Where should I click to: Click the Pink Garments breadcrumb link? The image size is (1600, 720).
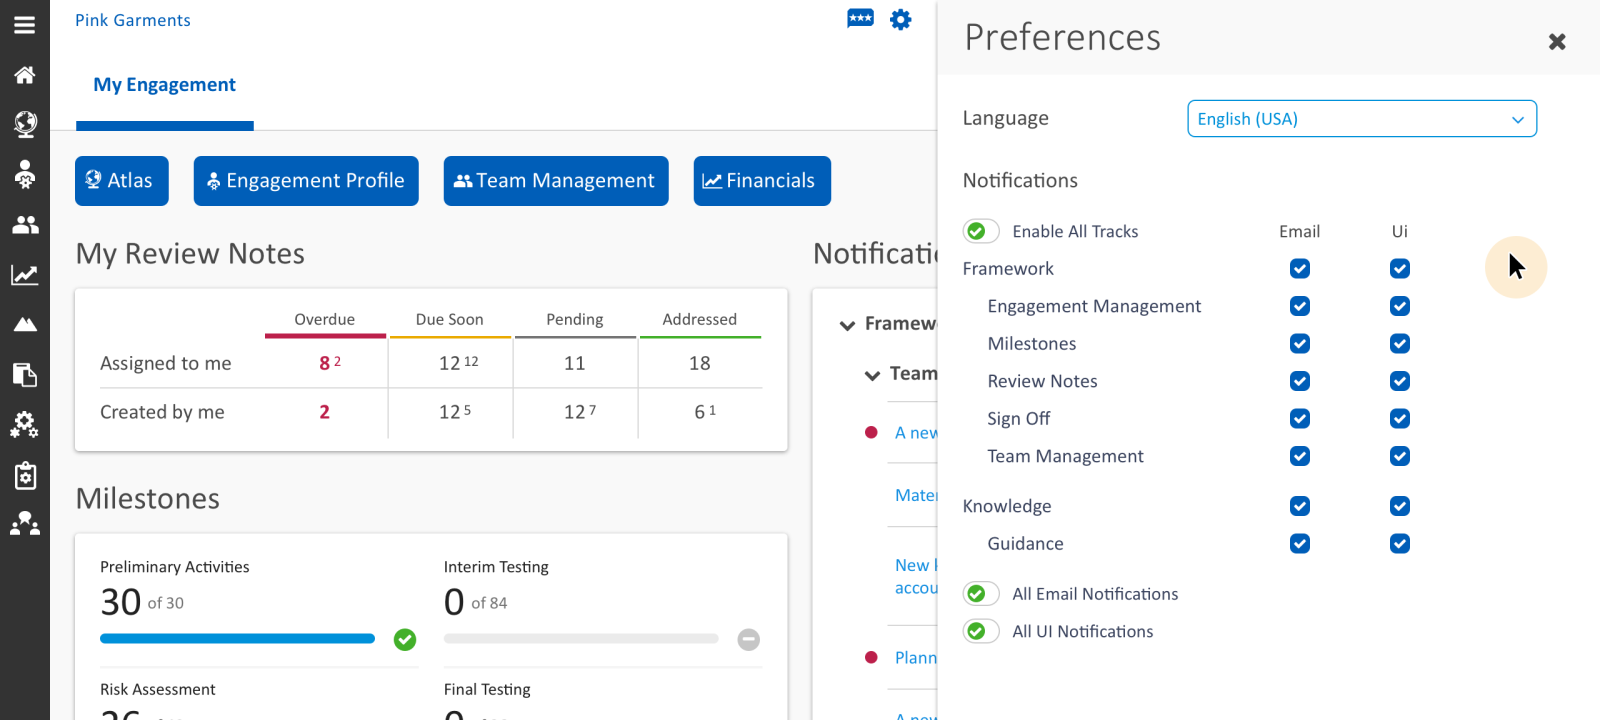point(133,20)
